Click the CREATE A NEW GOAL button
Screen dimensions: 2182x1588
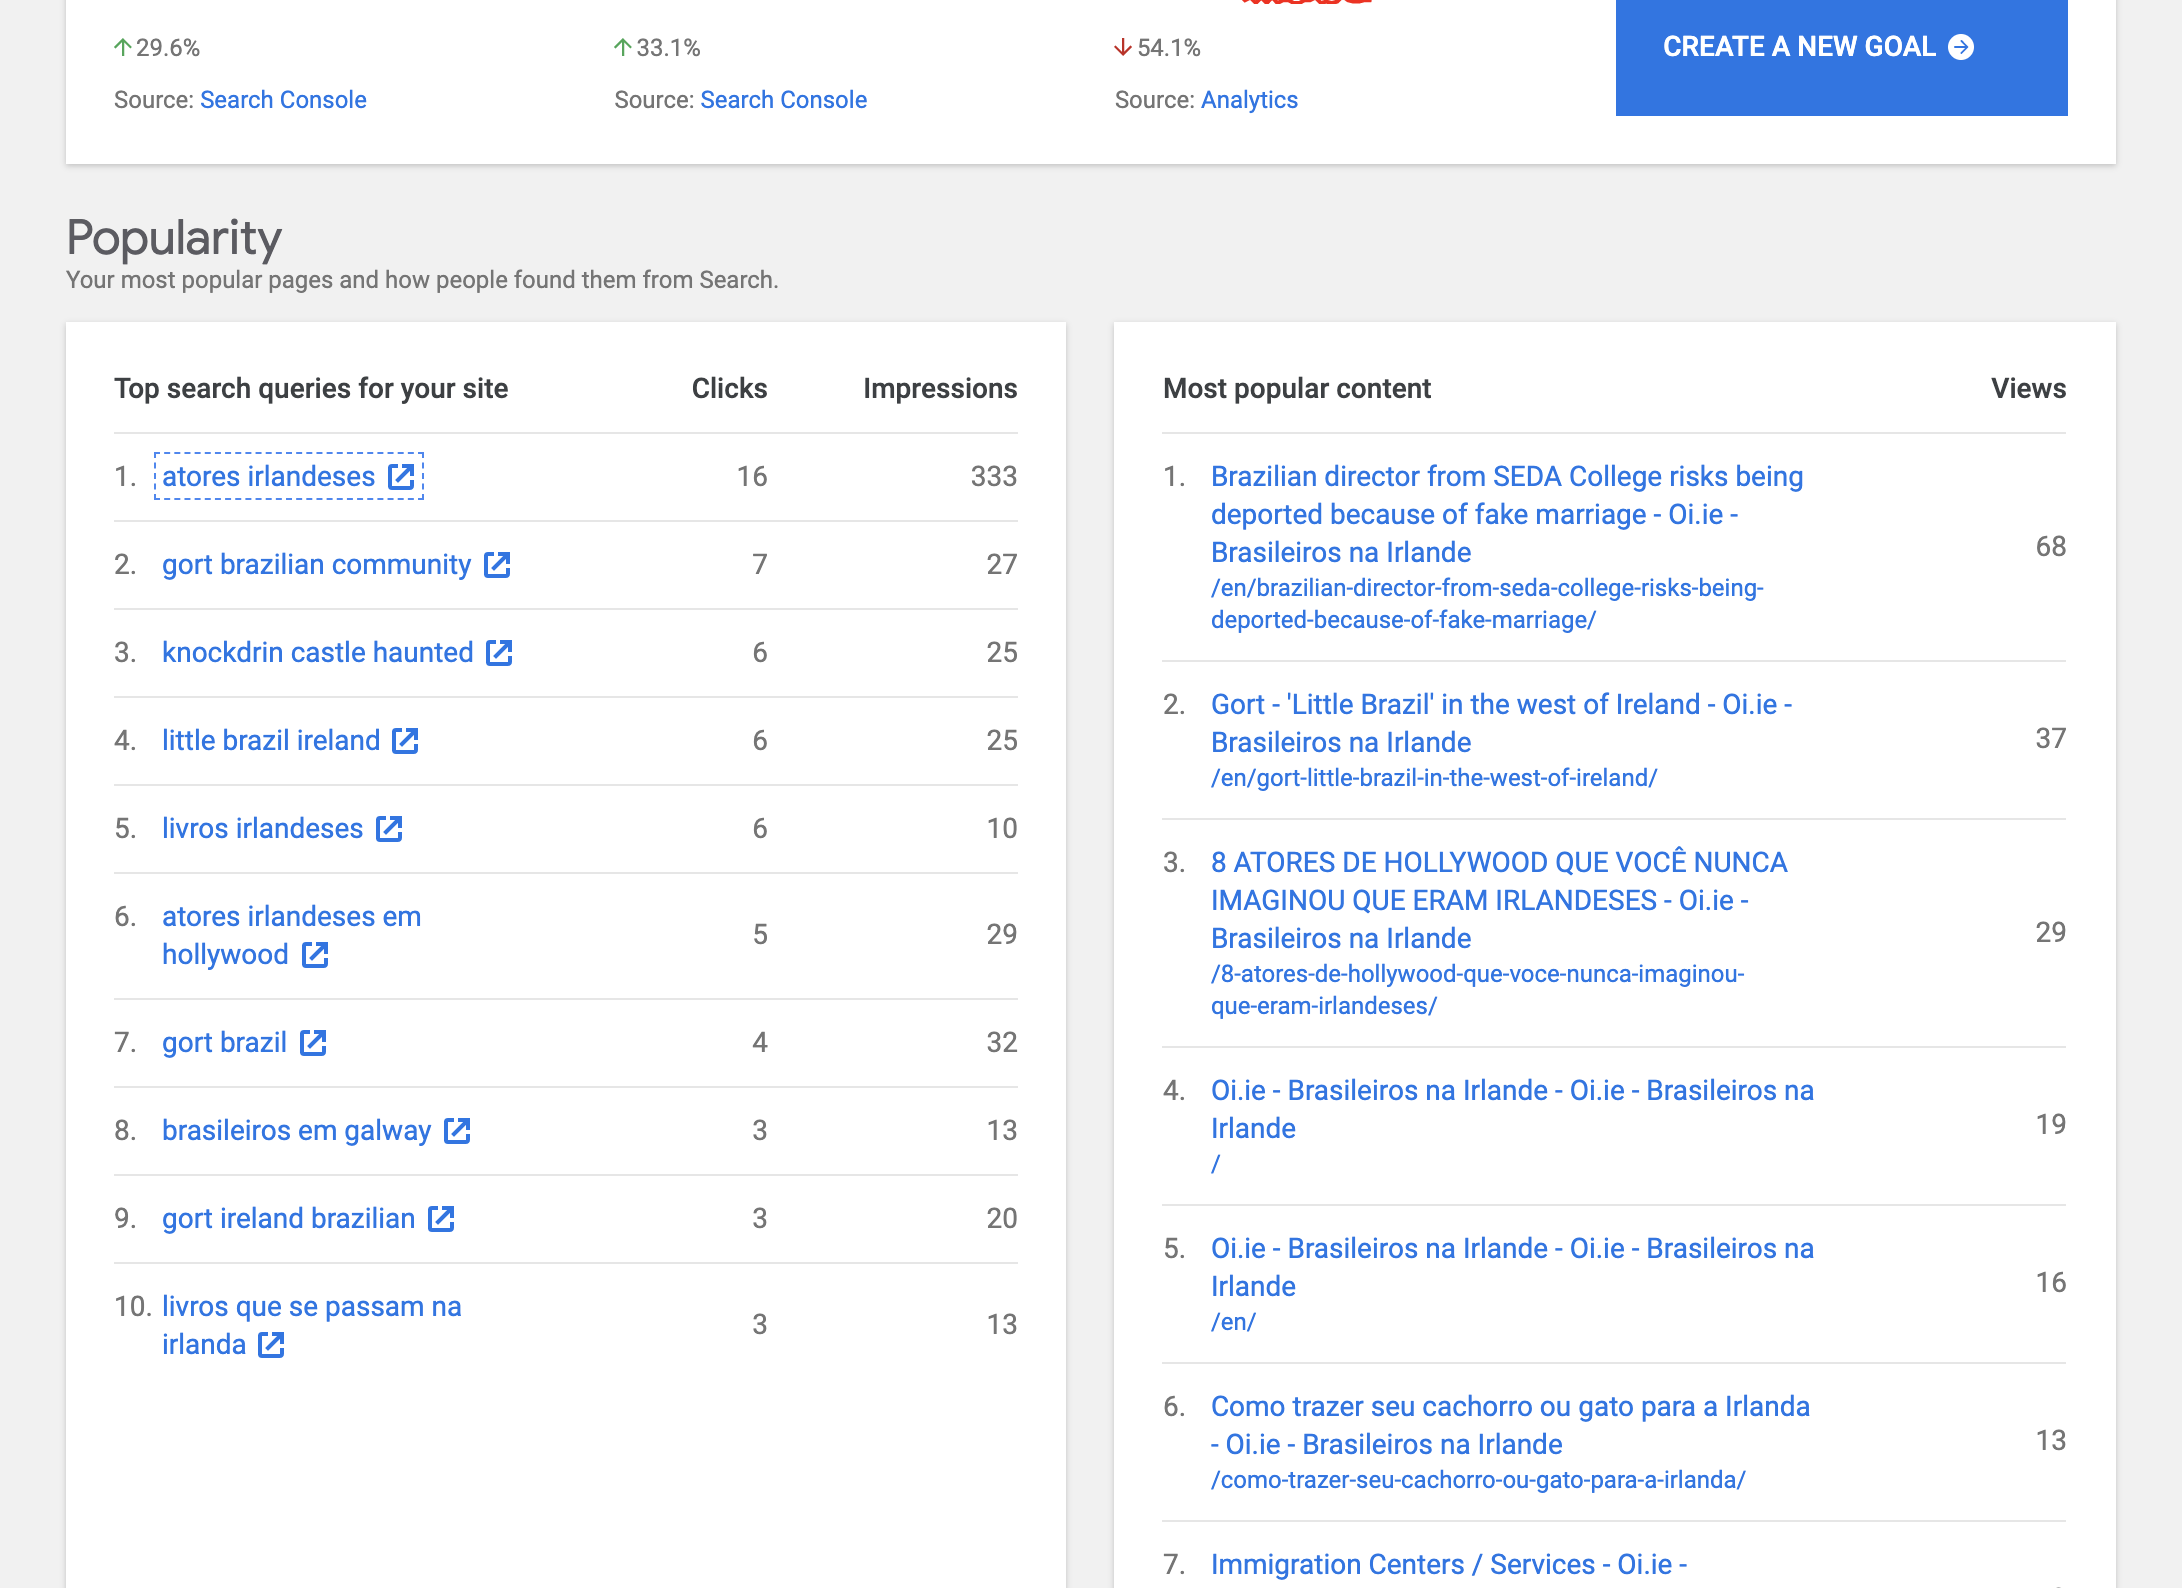click(x=1841, y=46)
